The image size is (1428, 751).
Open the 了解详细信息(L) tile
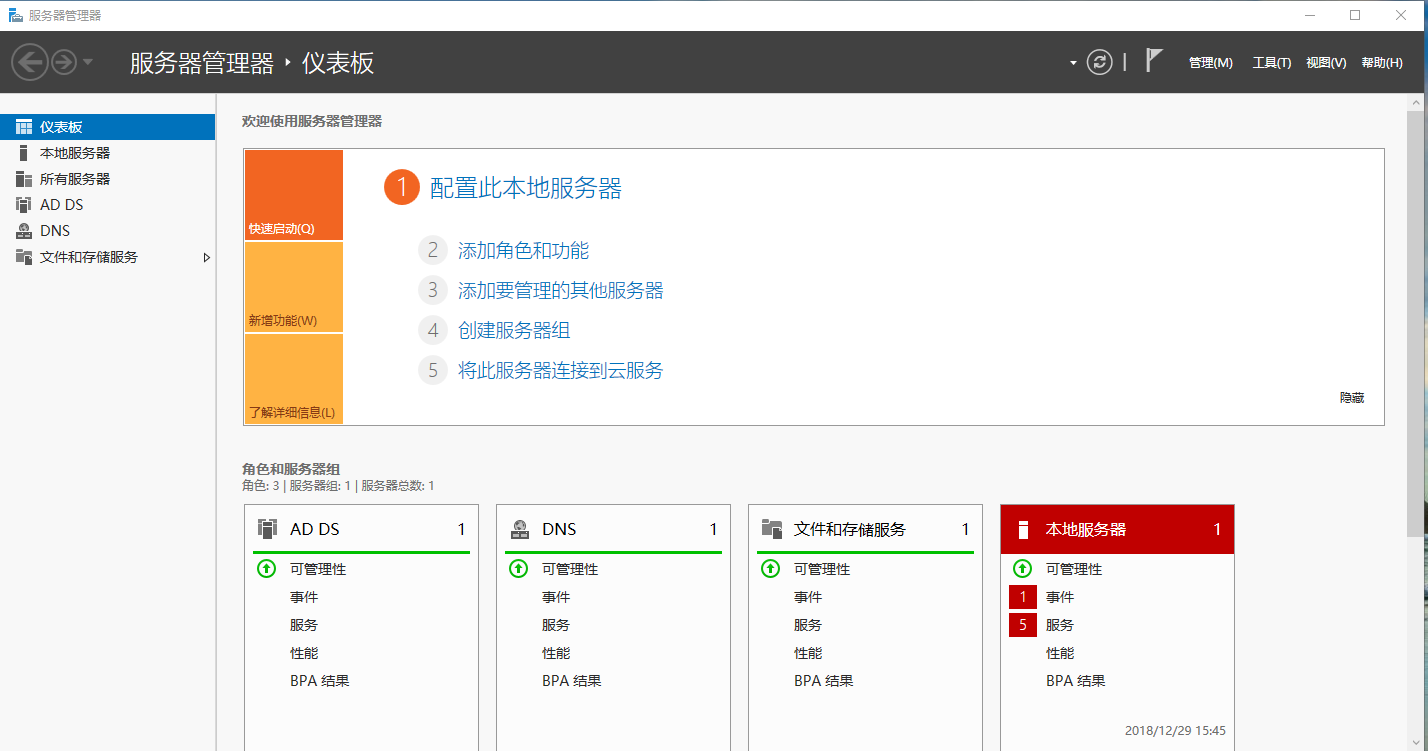(x=293, y=379)
